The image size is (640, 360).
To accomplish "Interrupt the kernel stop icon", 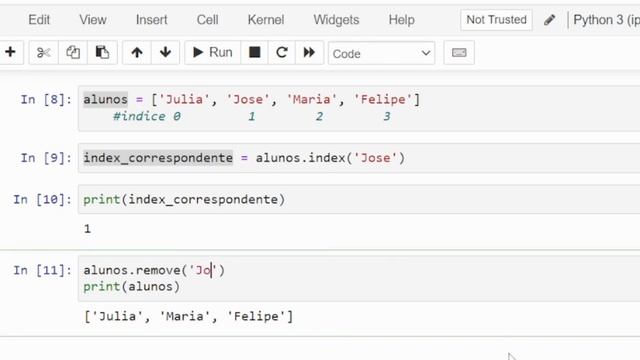I will [254, 52].
